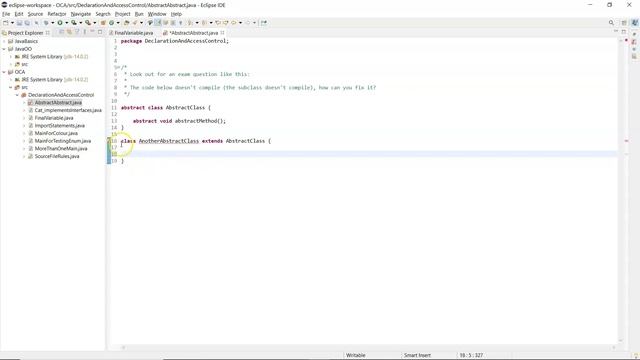Click the Writable status field
640x360 pixels.
point(356,355)
